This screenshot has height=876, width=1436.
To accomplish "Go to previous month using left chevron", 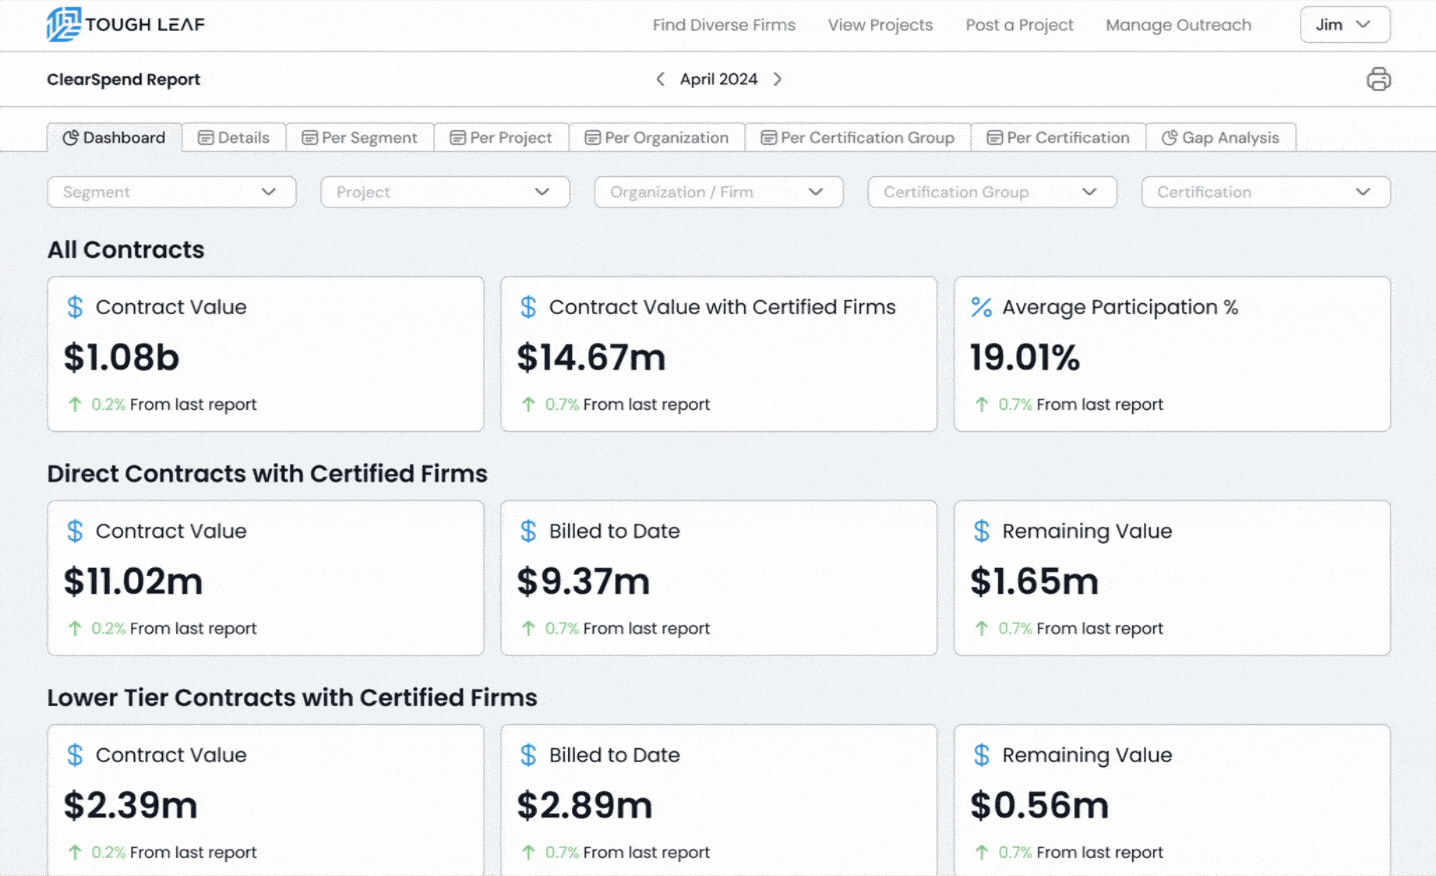I will 660,79.
